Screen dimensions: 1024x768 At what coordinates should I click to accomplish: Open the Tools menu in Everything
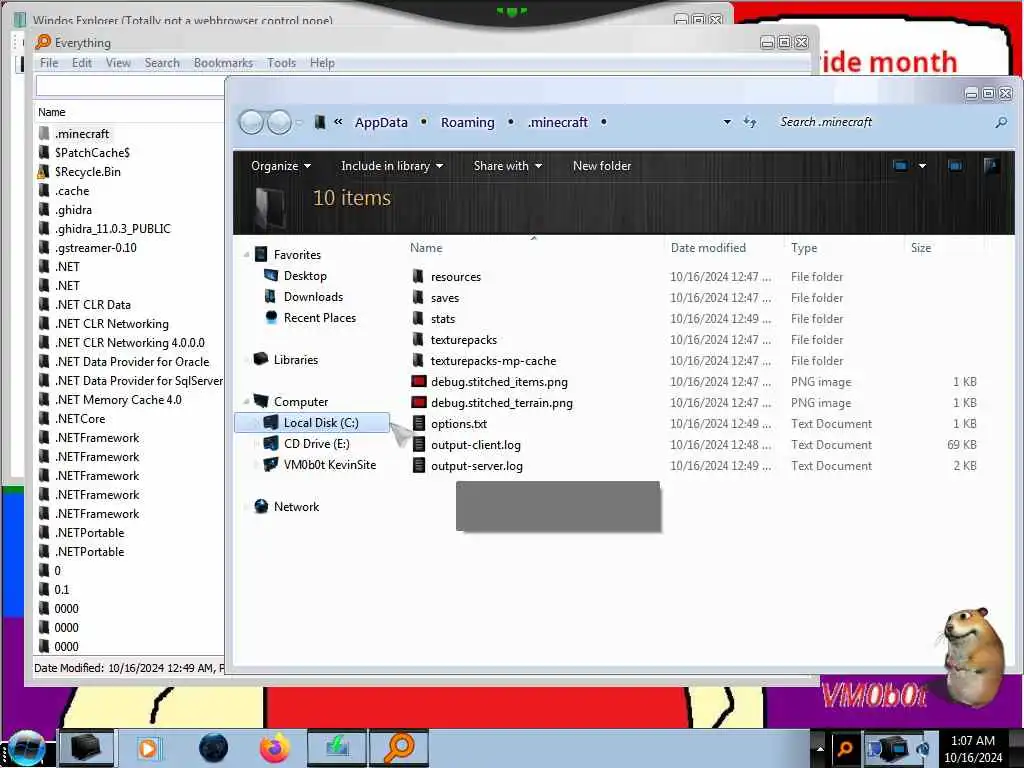[x=281, y=63]
